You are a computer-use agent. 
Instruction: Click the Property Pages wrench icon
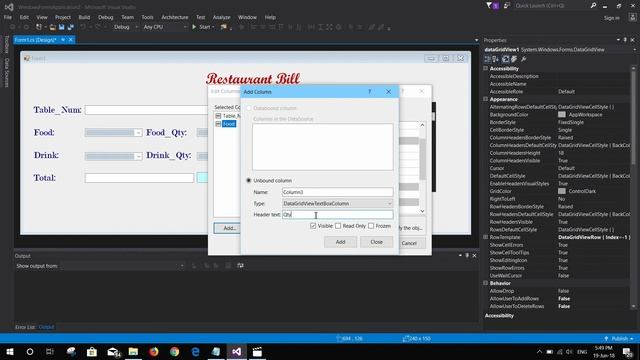click(523, 59)
